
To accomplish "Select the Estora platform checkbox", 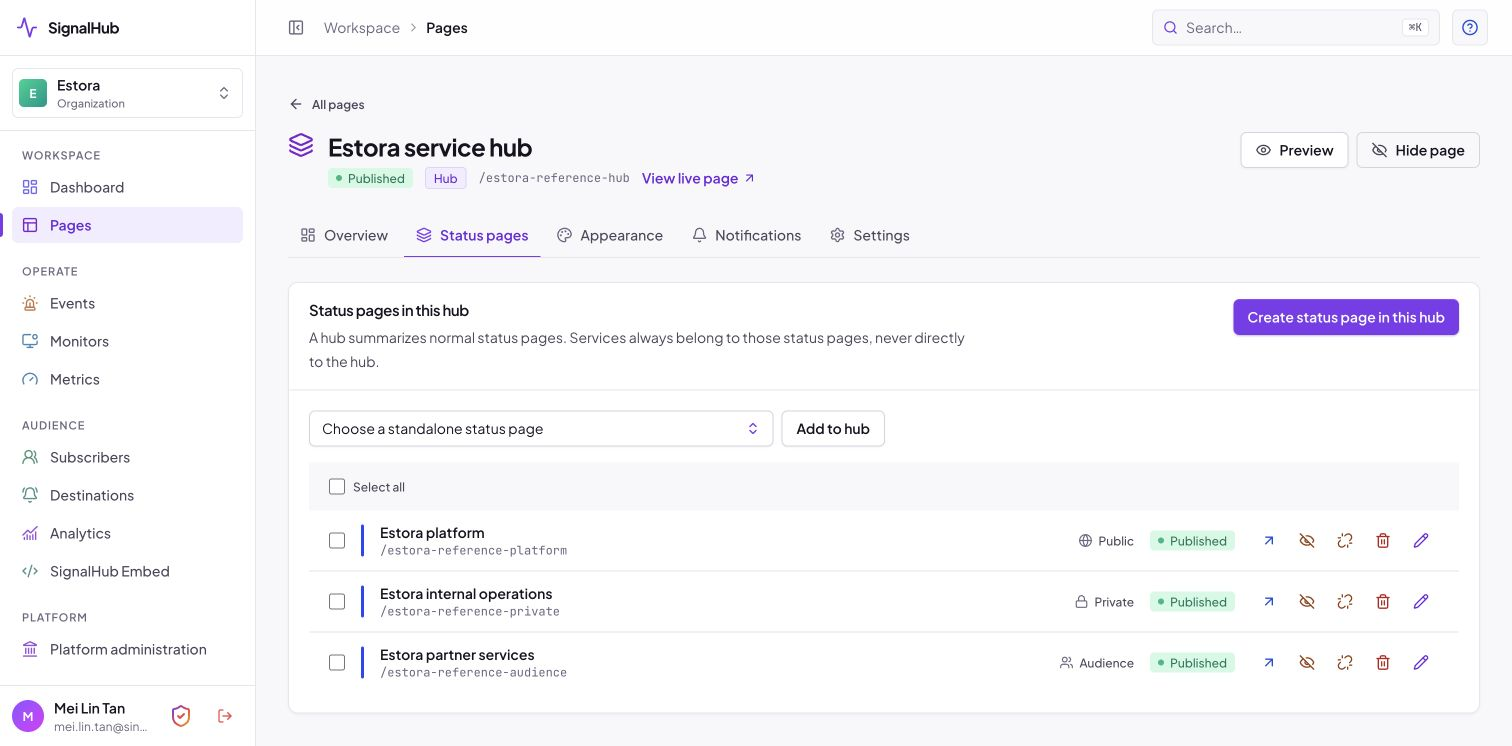I will 337,541.
